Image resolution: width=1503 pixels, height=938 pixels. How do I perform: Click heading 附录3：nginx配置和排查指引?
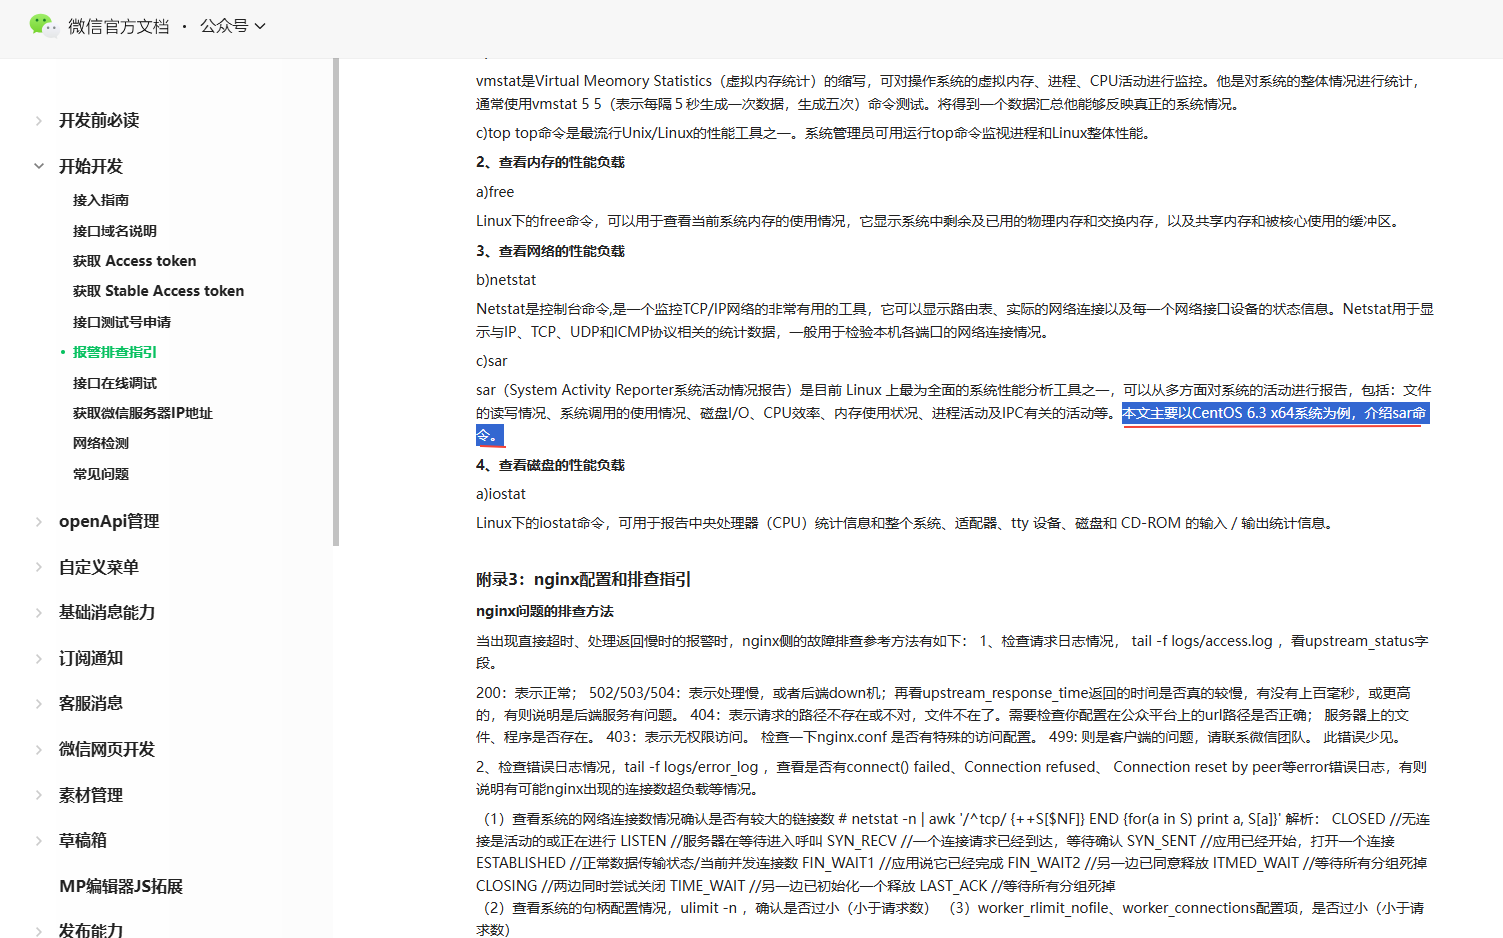point(583,579)
